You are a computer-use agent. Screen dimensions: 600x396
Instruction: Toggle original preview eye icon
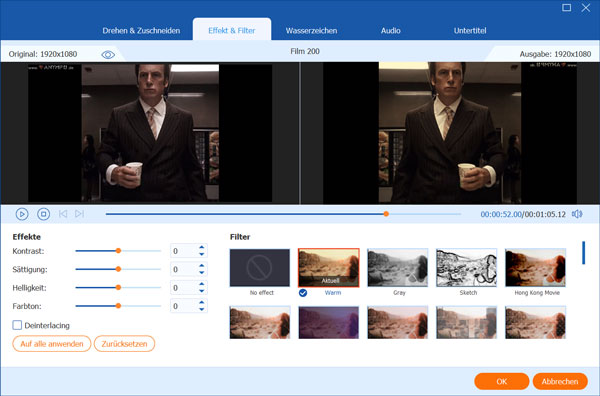tap(108, 55)
